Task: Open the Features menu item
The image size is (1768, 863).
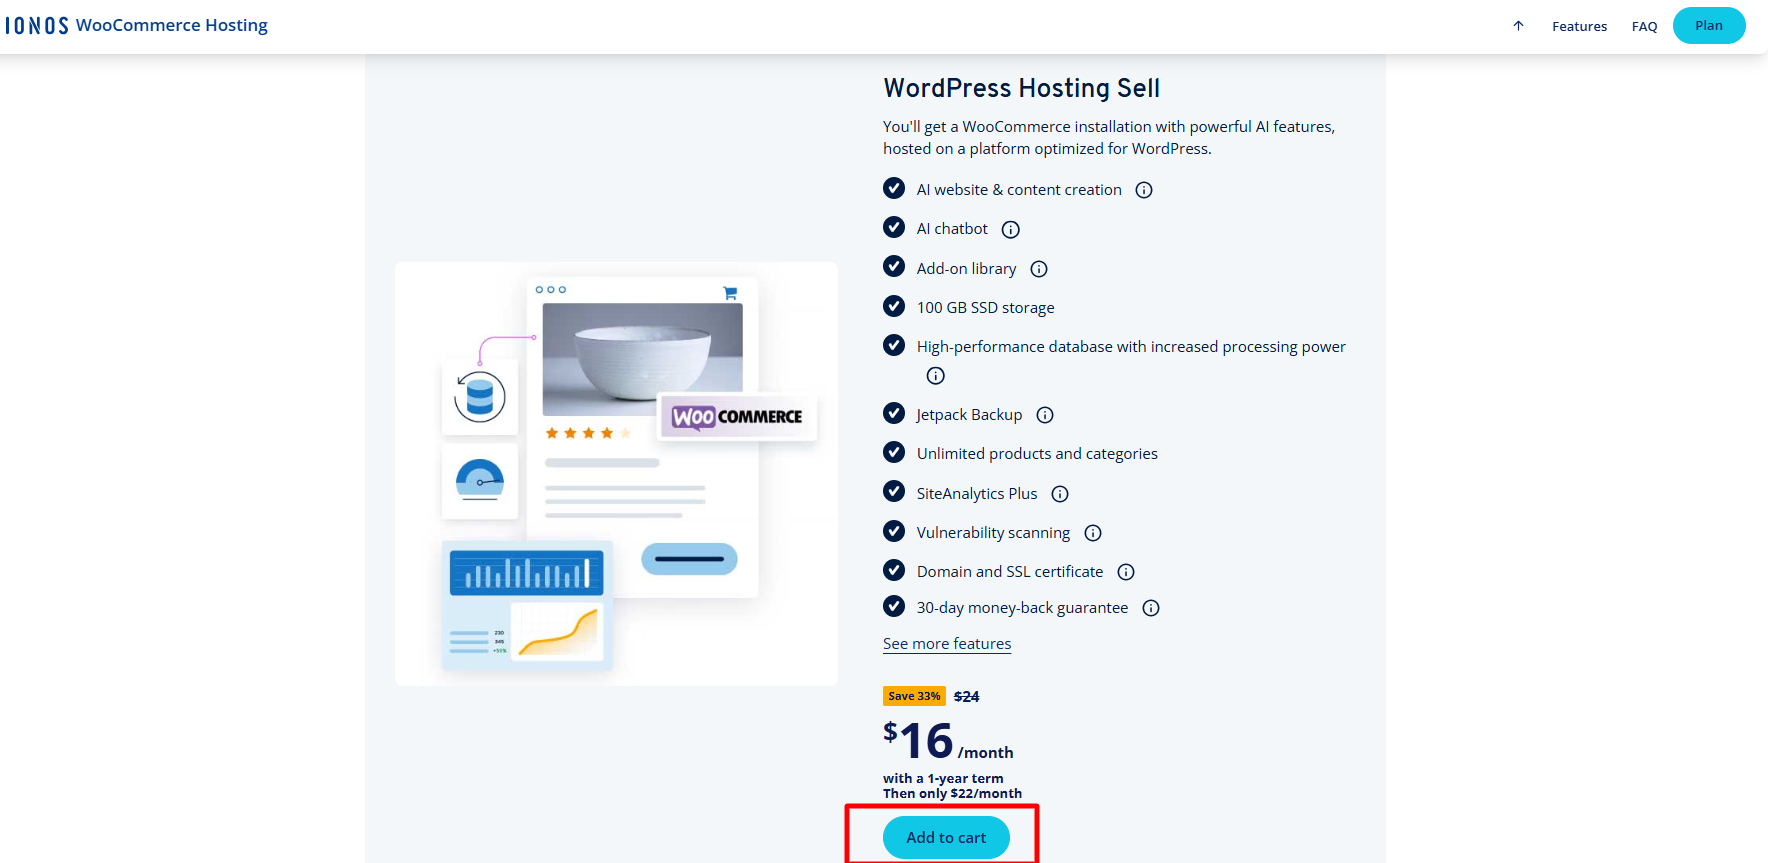Action: point(1579,27)
